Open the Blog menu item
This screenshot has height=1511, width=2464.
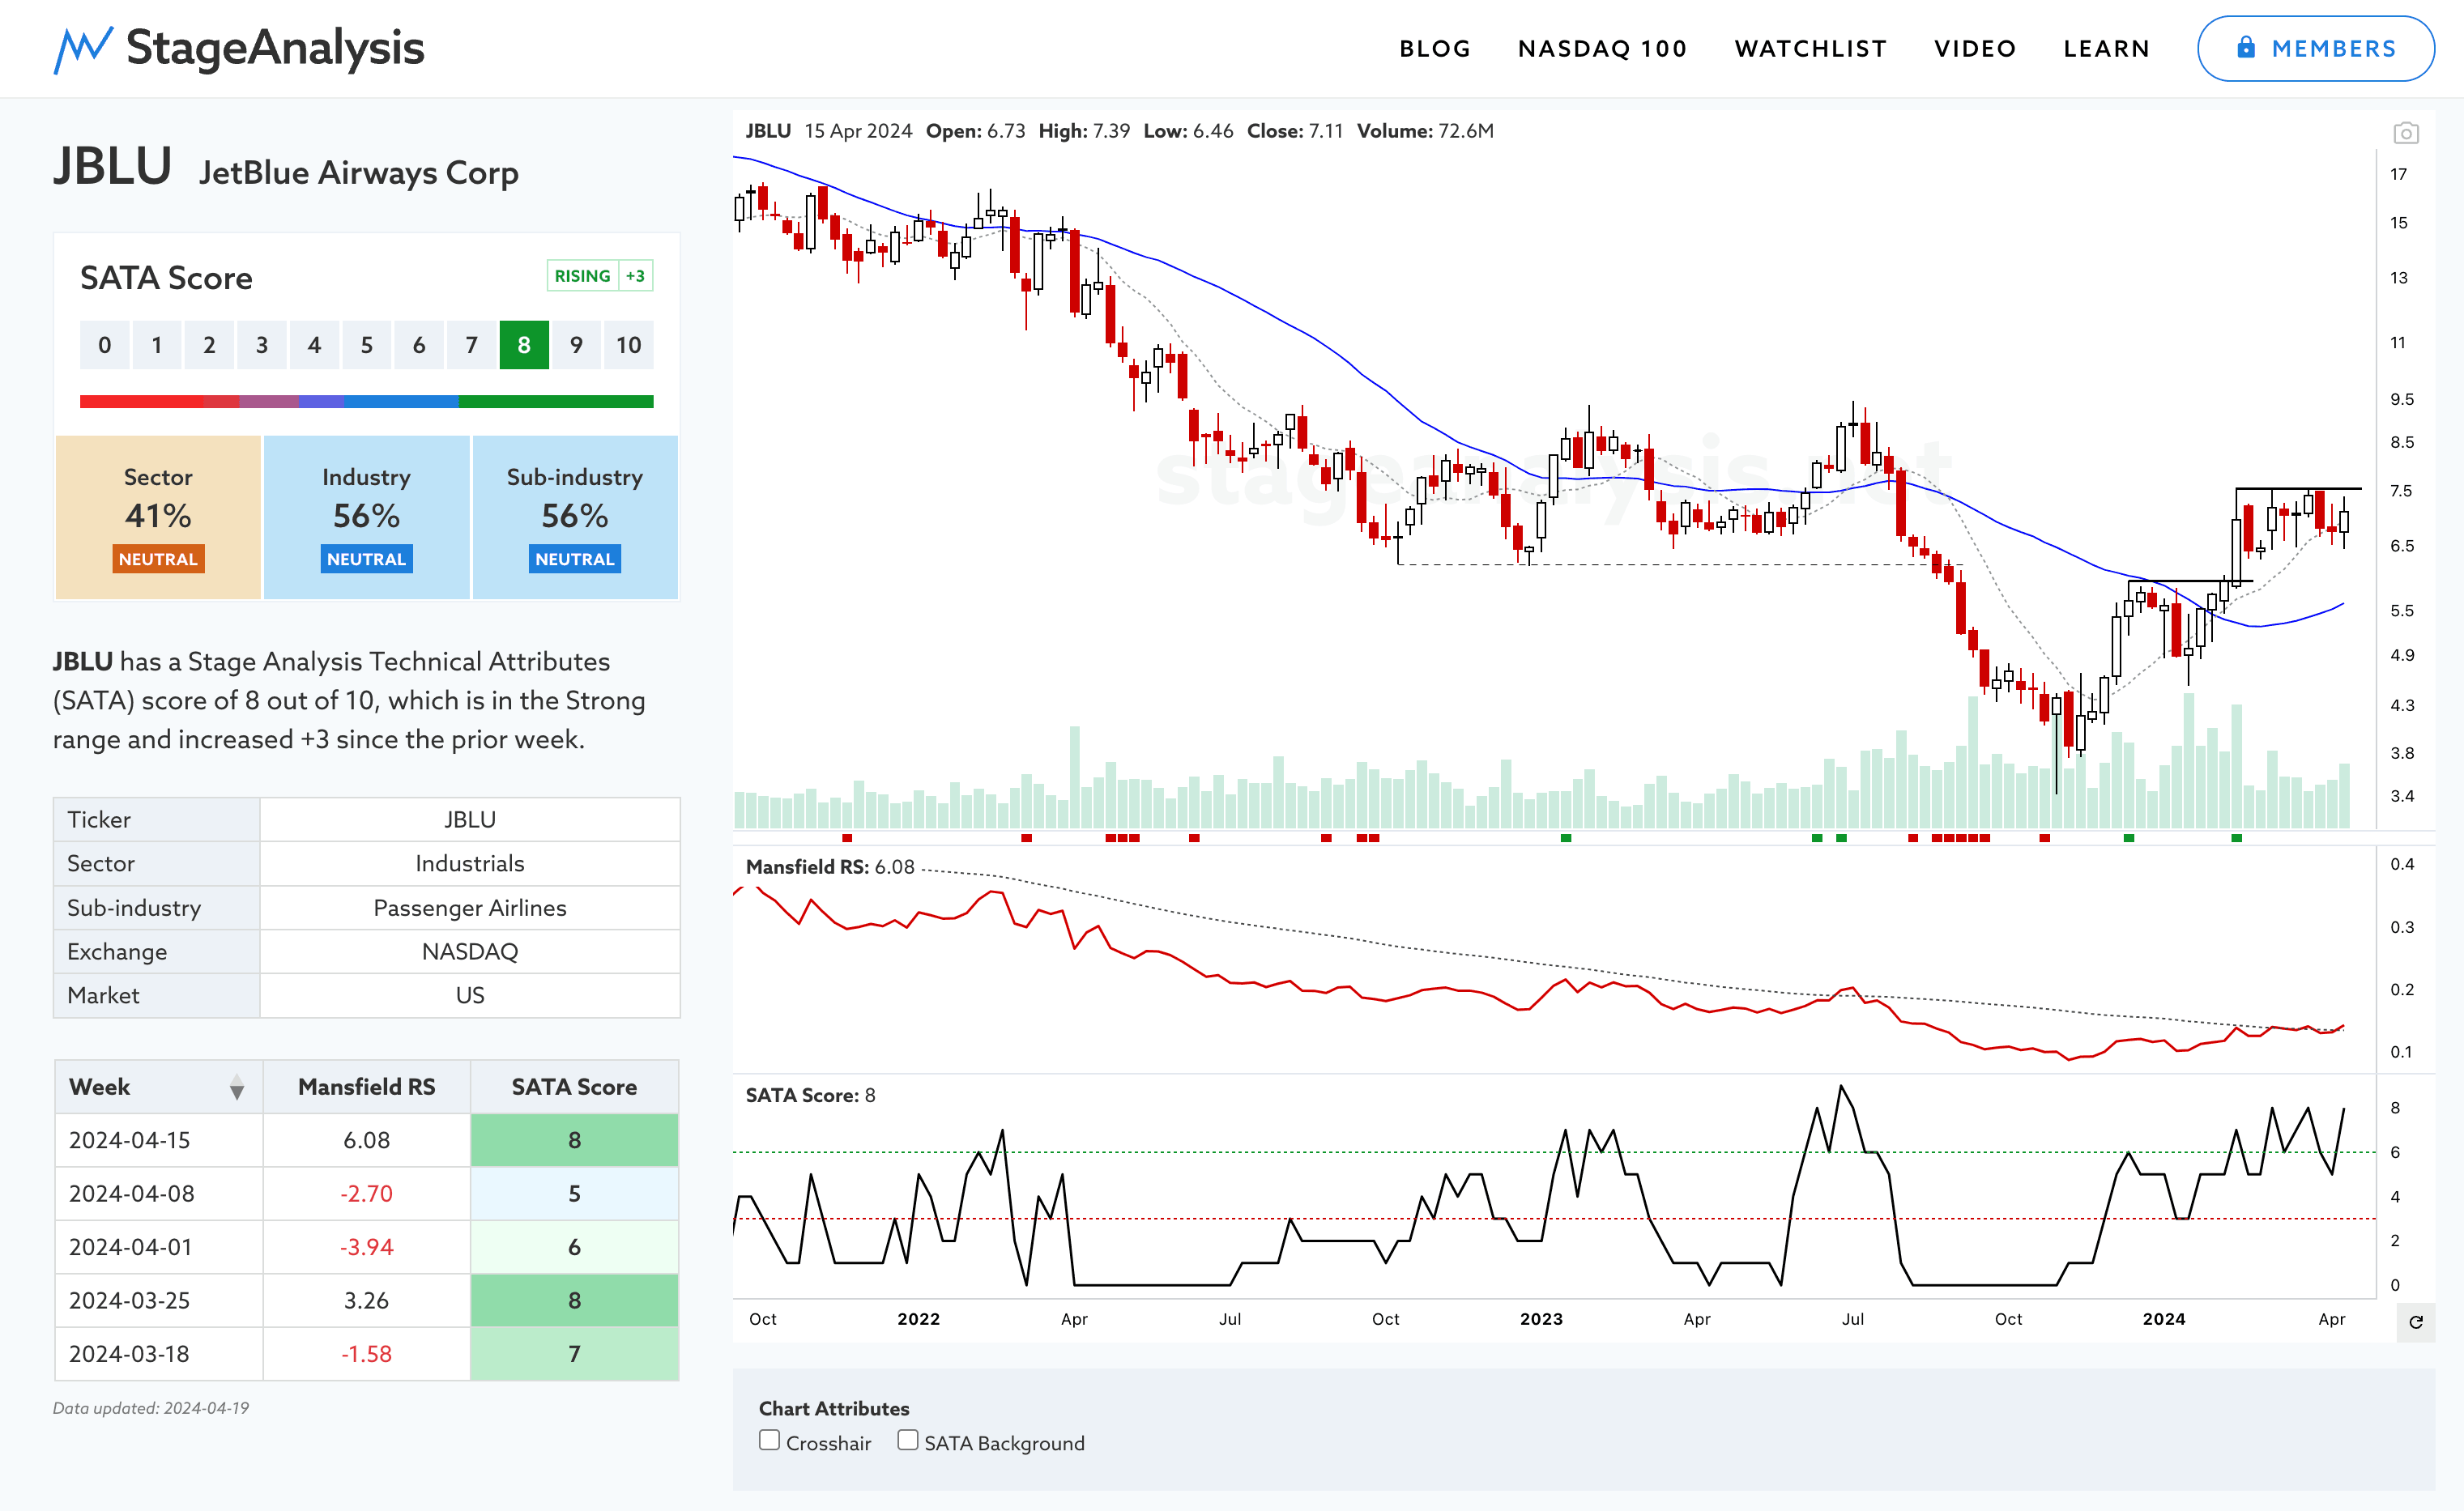[x=1435, y=48]
